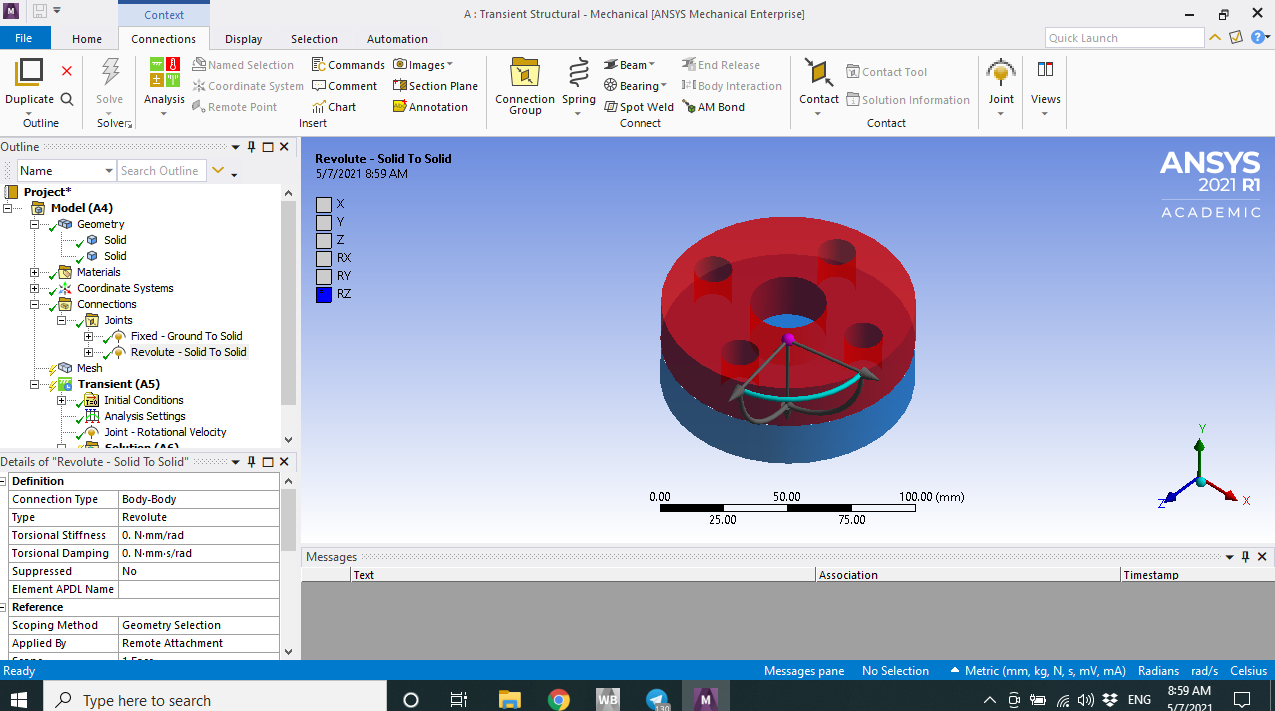Open Telegram from the taskbar
Image resolution: width=1275 pixels, height=711 pixels.
(657, 699)
